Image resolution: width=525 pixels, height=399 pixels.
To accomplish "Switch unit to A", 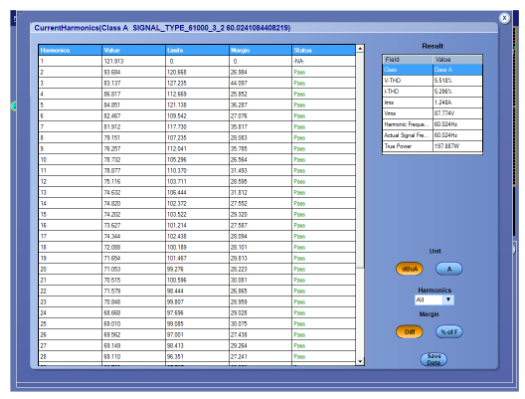I will tap(449, 269).
